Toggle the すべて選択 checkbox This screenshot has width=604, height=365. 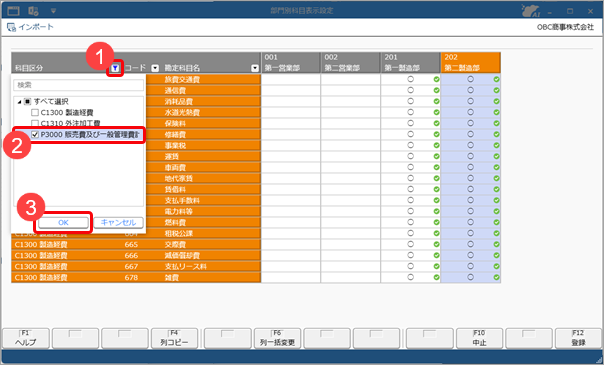pyautogui.click(x=27, y=102)
